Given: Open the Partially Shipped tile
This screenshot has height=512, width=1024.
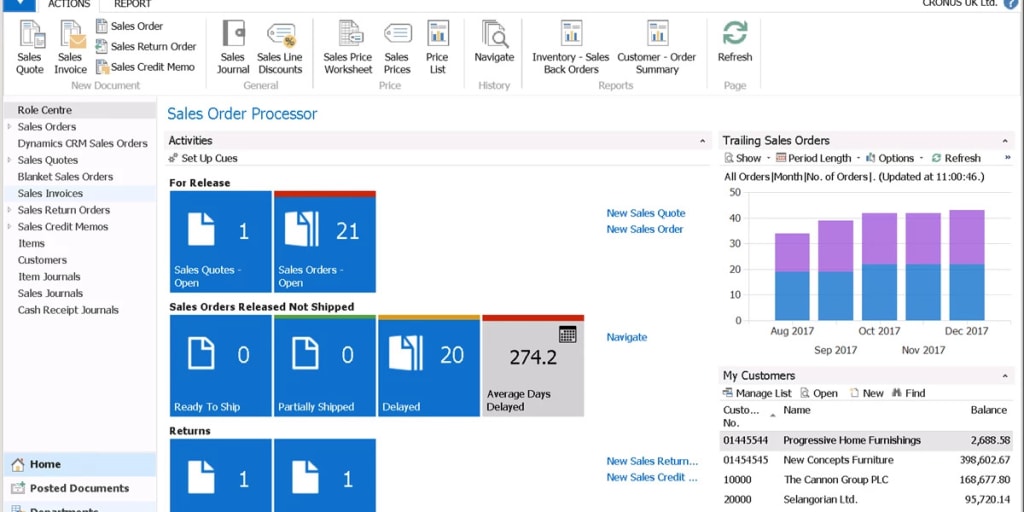Looking at the screenshot, I should (x=325, y=366).
